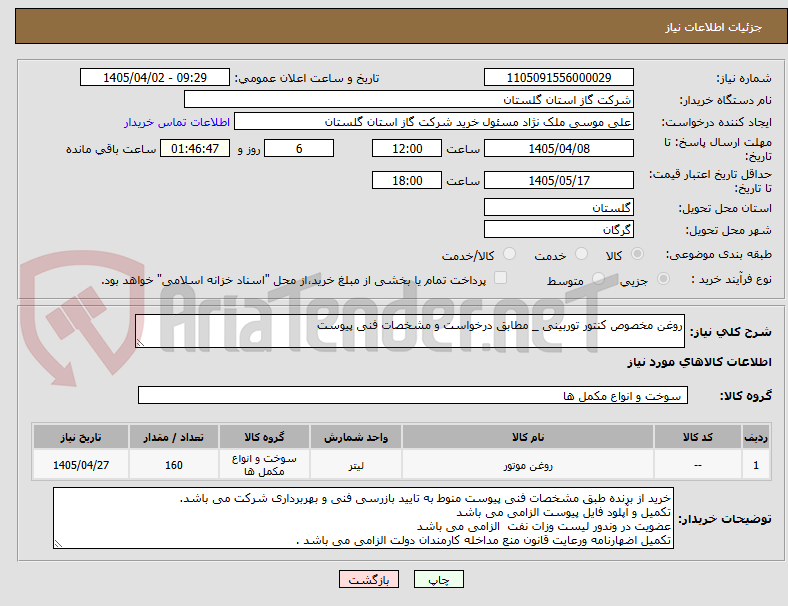Viewport: 788px width, 606px height.
Task: Select the جزیی purchase type radio
Action: point(663,279)
